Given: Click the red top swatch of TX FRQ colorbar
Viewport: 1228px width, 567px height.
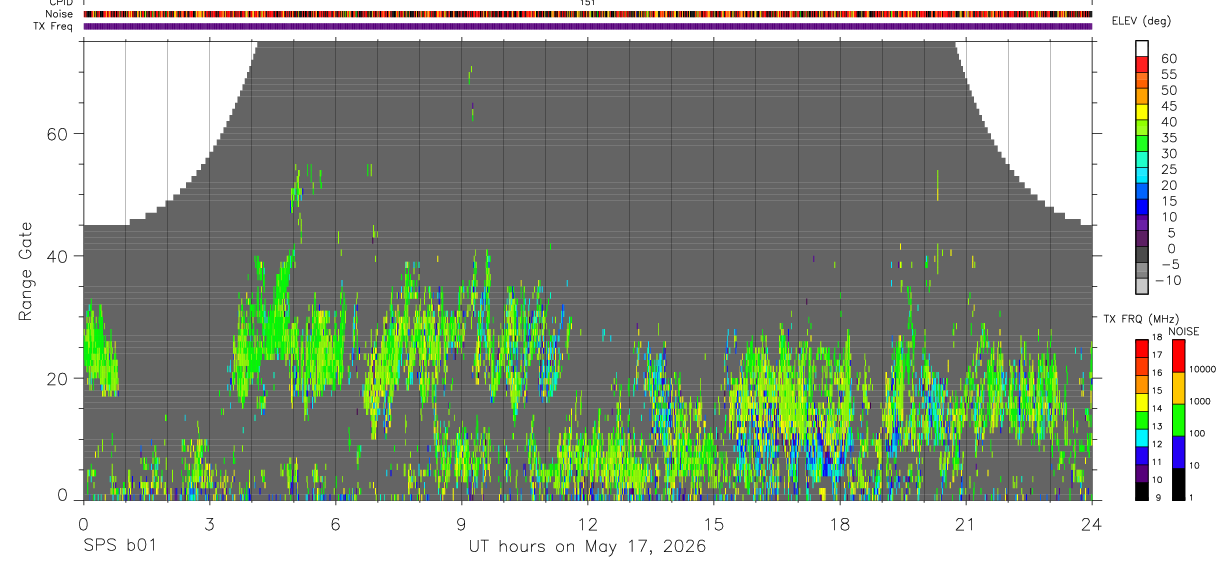Looking at the screenshot, I should coord(1142,349).
